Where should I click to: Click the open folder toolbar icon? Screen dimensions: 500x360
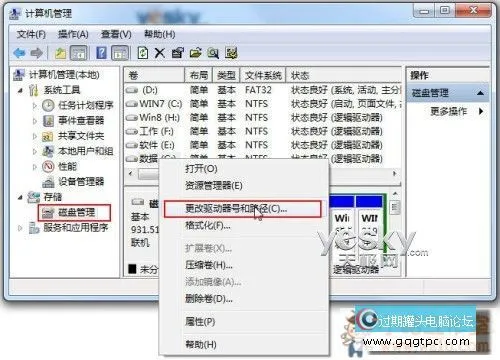[x=196, y=53]
